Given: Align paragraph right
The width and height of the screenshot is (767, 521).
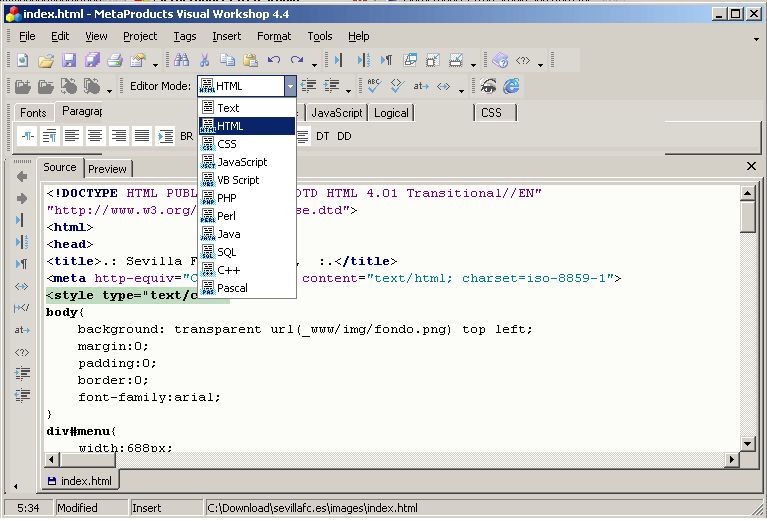Looking at the screenshot, I should [x=118, y=136].
